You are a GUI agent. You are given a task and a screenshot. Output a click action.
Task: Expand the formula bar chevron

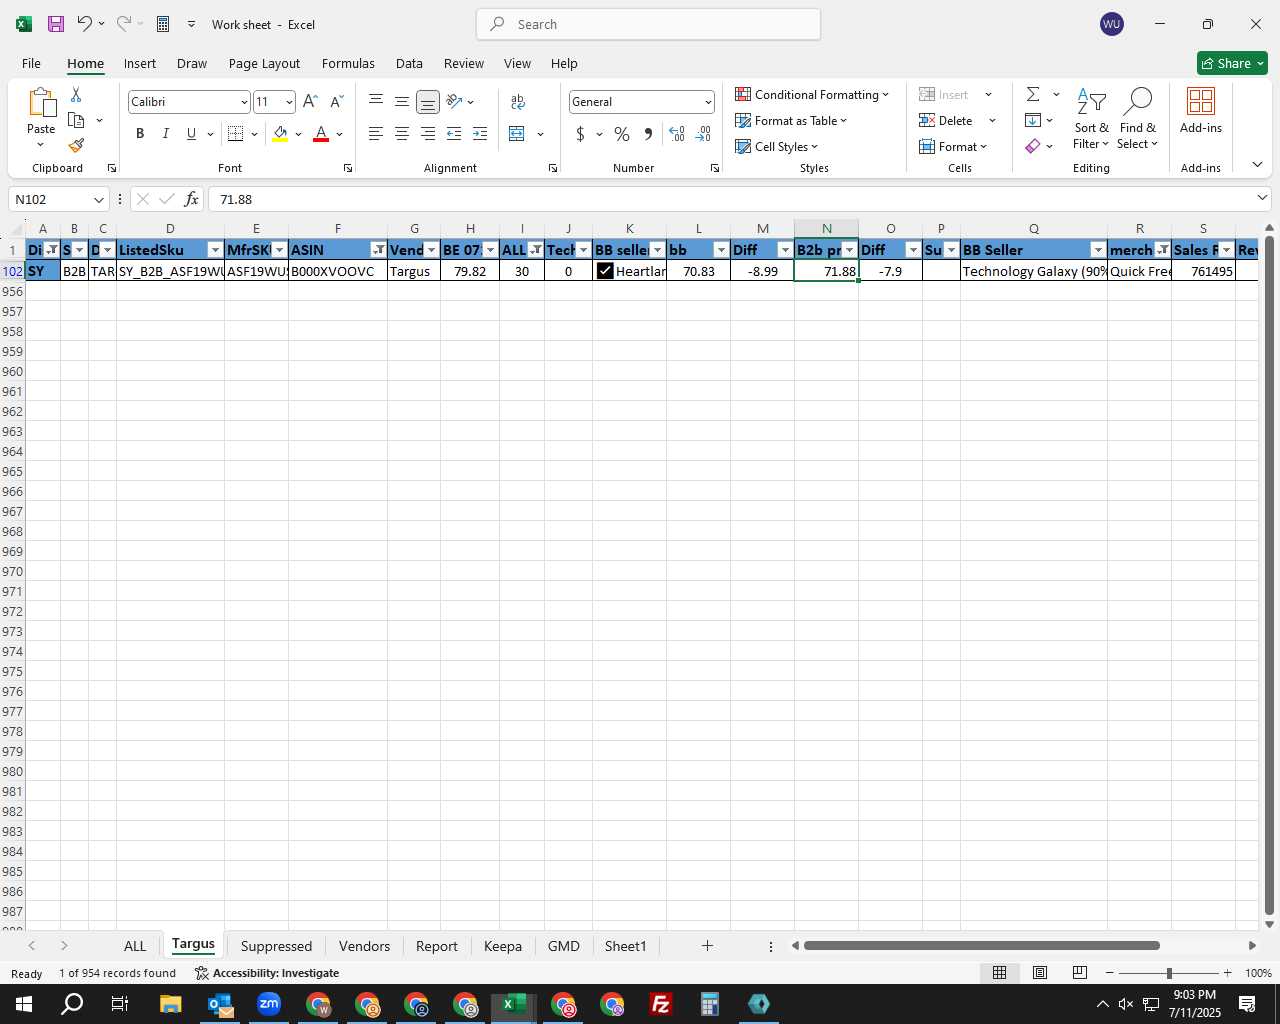click(1262, 198)
